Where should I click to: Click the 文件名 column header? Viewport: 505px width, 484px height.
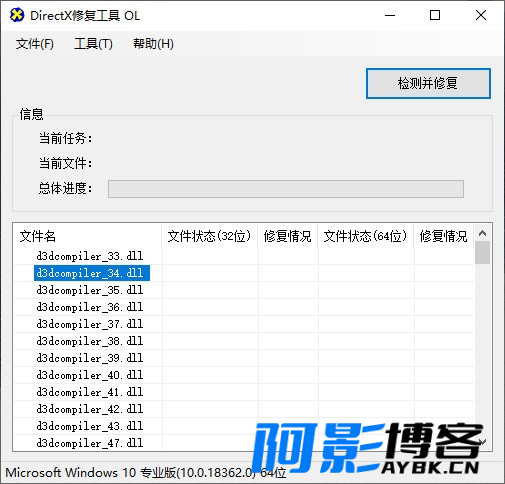[87, 236]
